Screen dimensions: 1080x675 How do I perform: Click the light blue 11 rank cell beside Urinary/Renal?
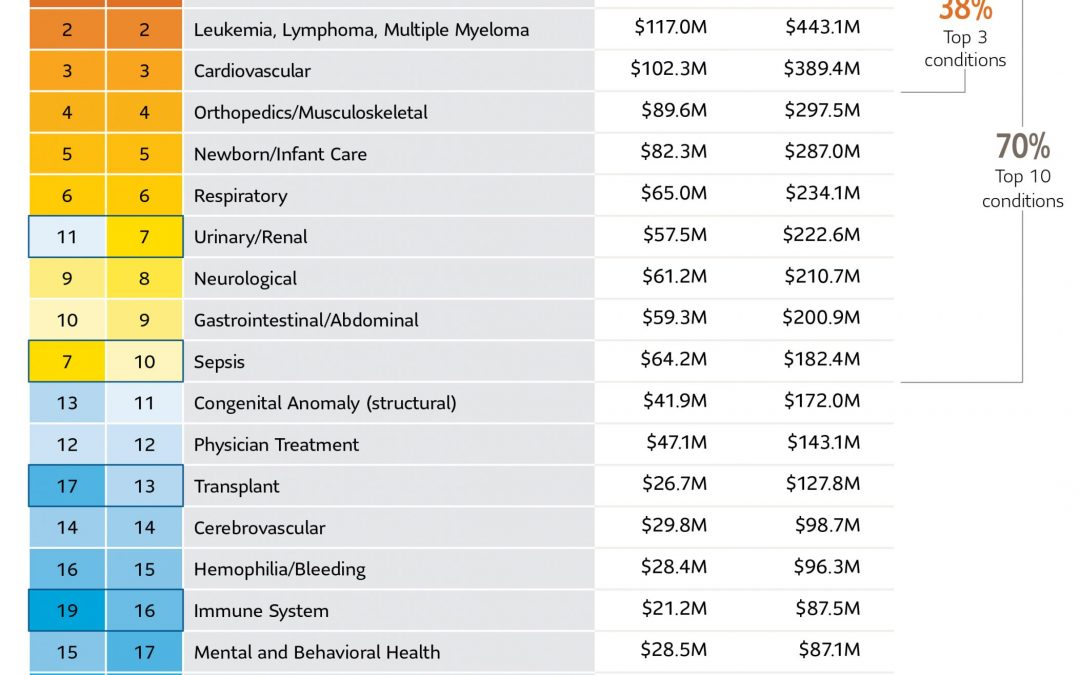pos(67,237)
